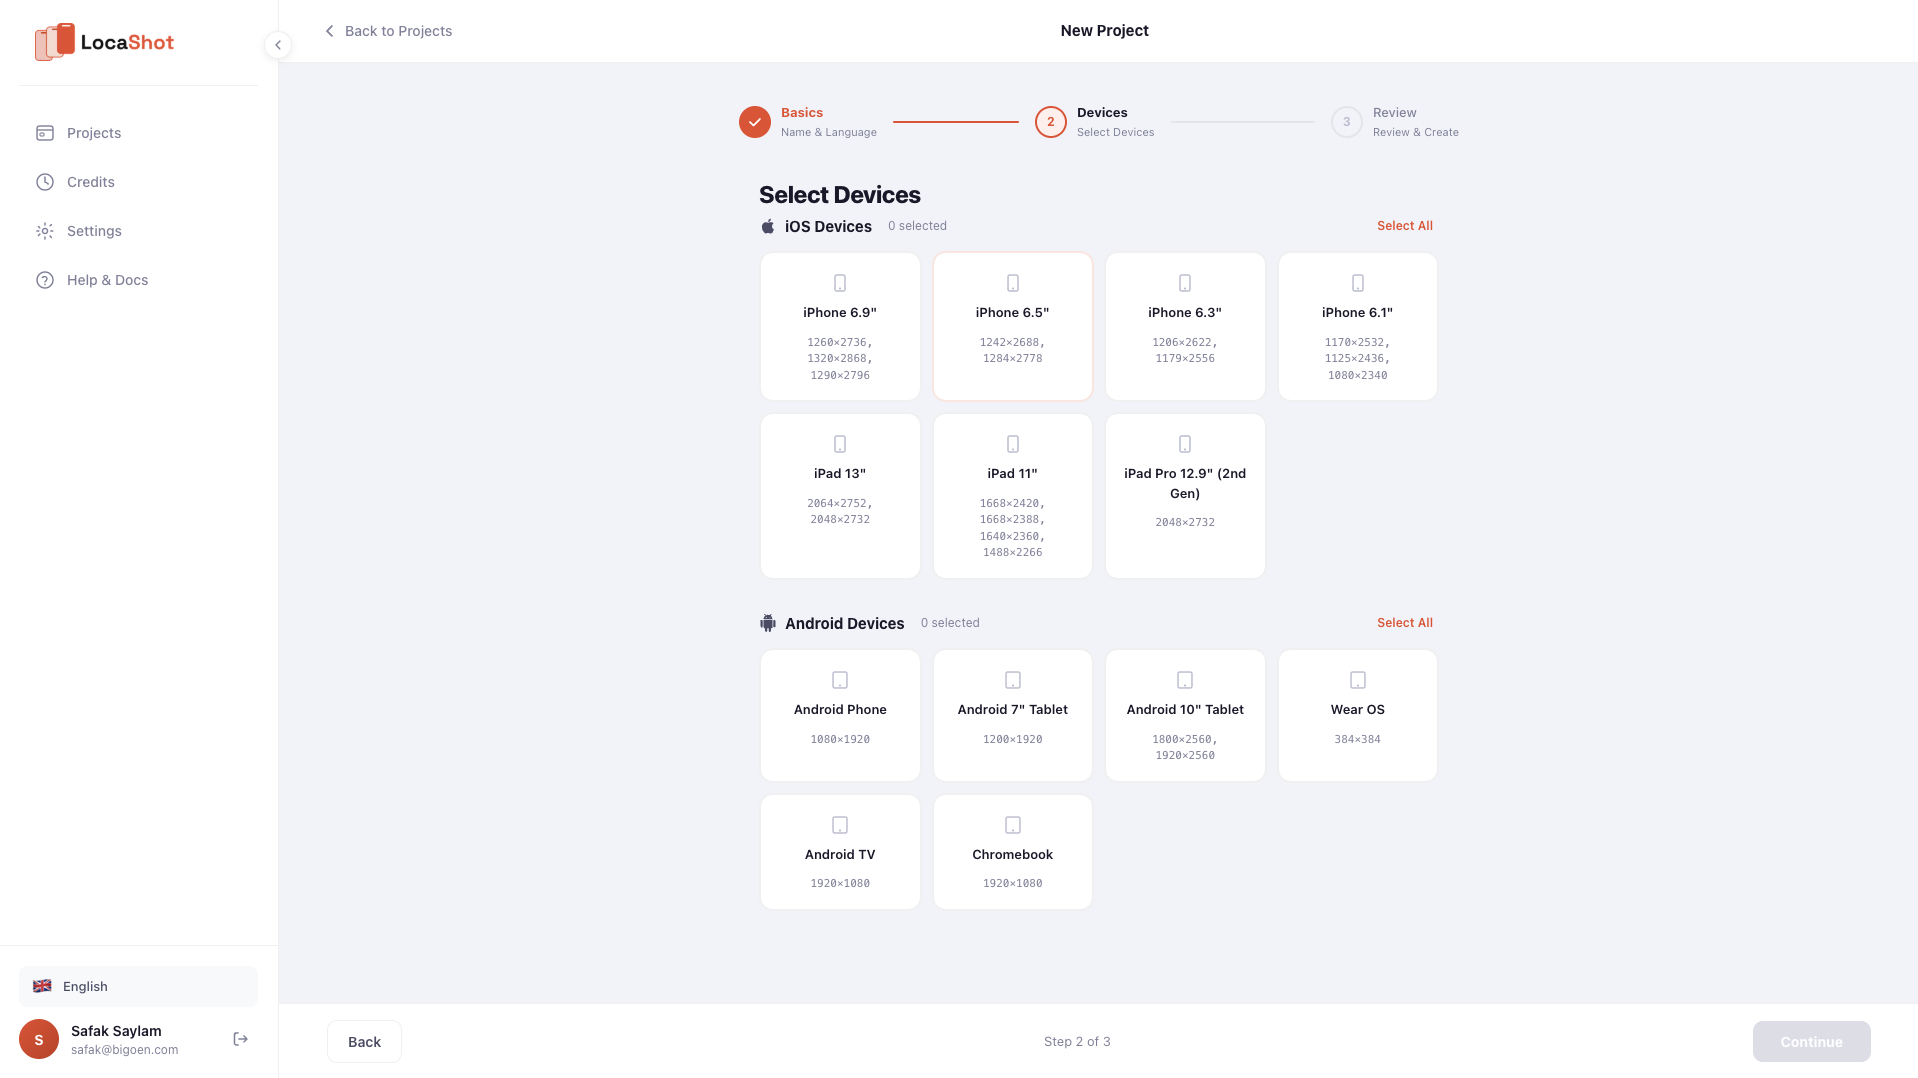Click the Android robot icon

pos(767,622)
